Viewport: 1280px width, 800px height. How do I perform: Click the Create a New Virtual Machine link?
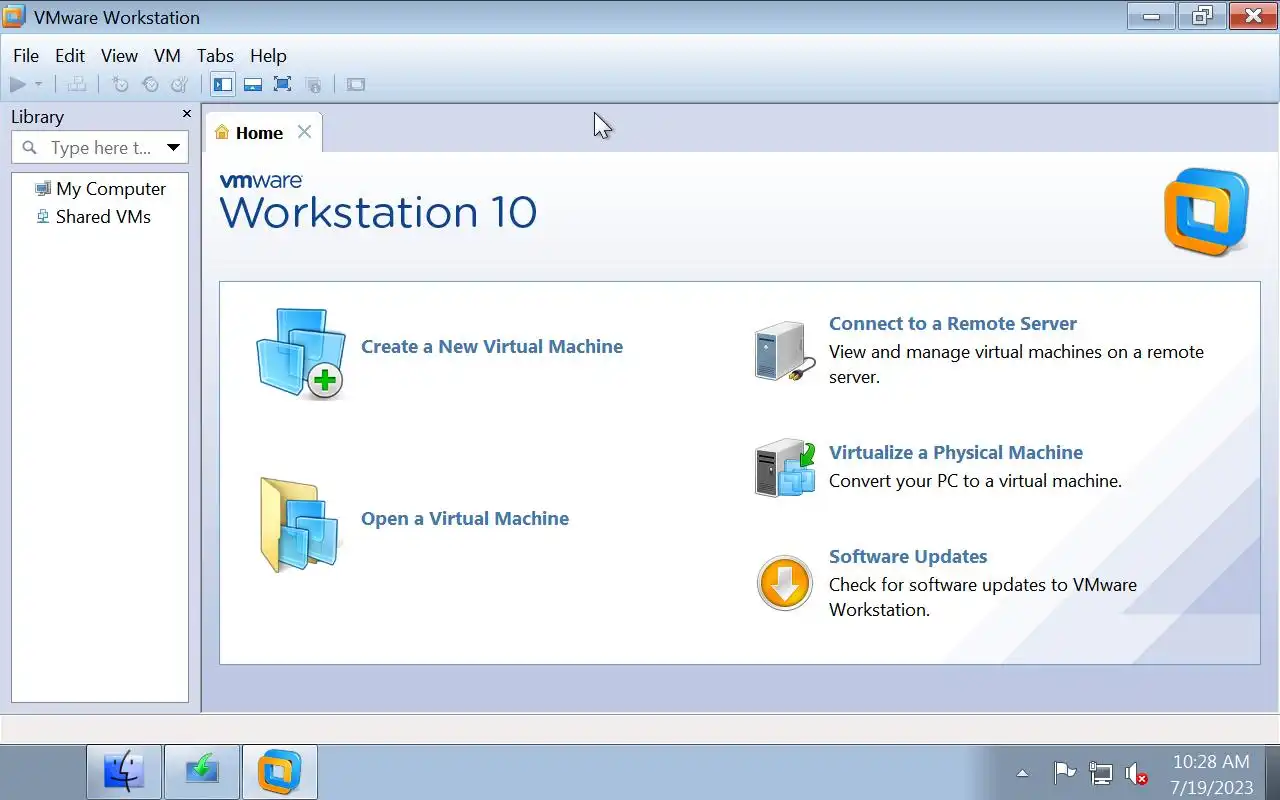[x=492, y=347]
